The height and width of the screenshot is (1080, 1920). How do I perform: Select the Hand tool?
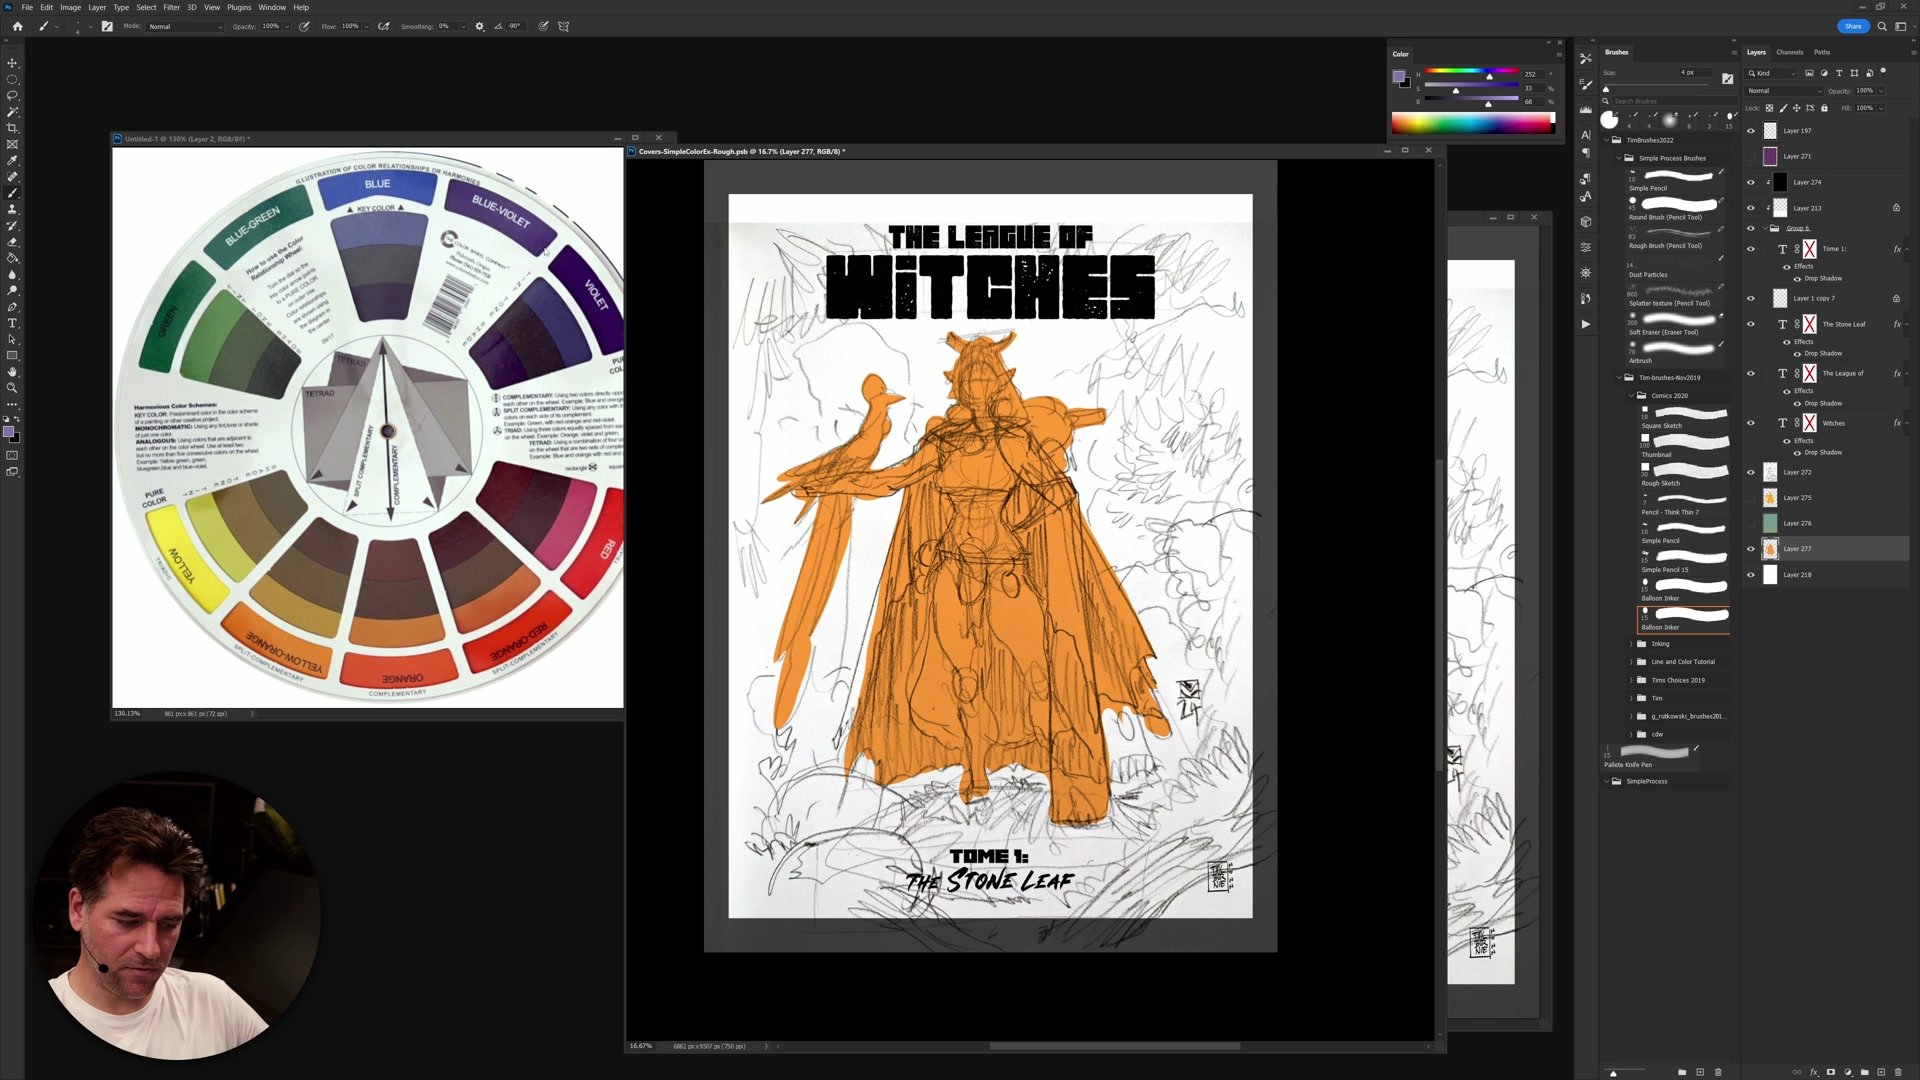click(x=12, y=371)
